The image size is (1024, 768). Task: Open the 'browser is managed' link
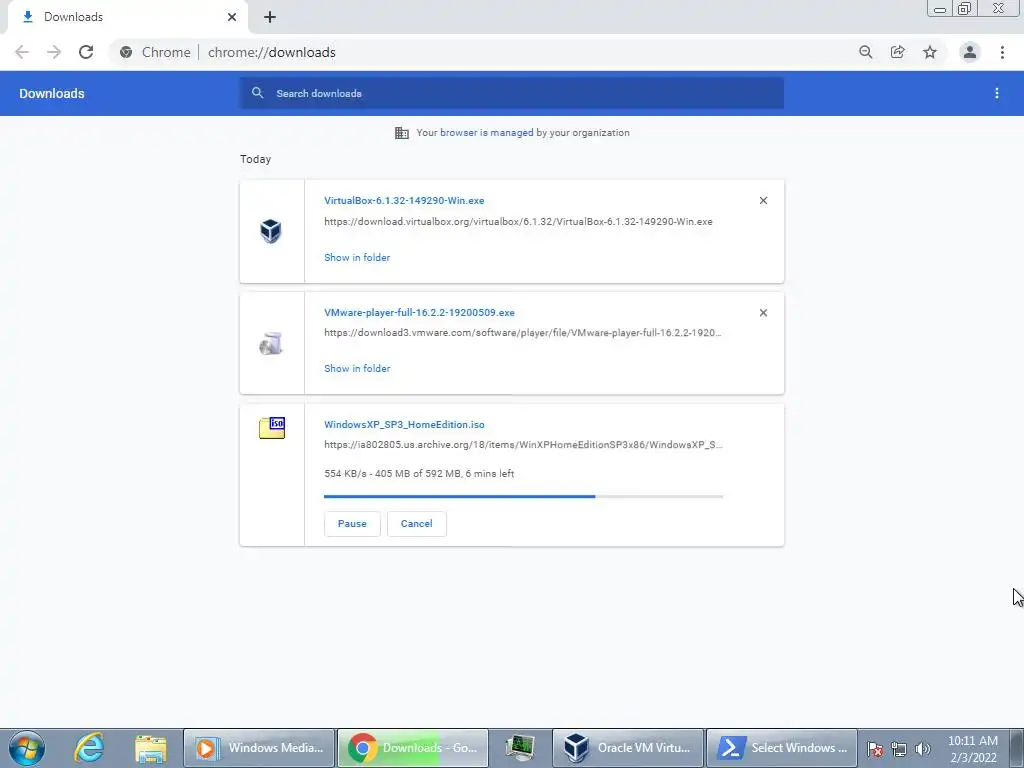[x=487, y=133]
